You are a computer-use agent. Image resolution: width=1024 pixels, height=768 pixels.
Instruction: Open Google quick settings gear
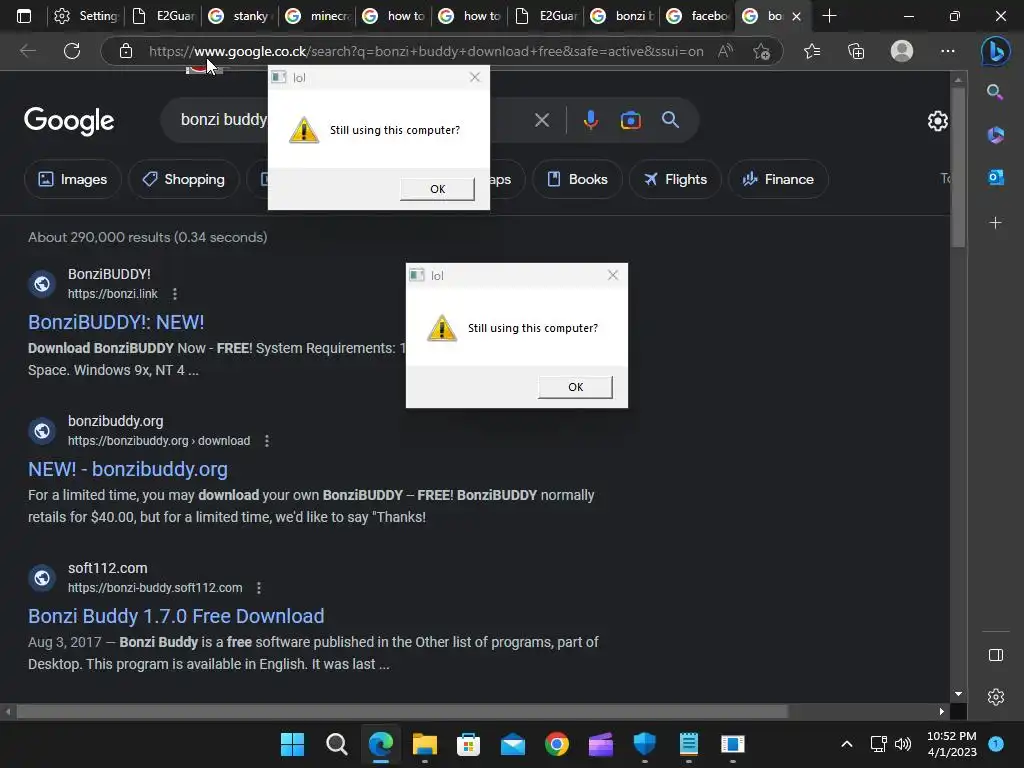pyautogui.click(x=938, y=121)
